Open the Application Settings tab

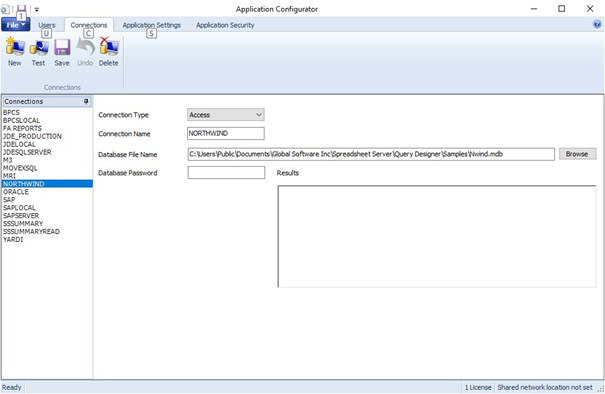point(152,25)
